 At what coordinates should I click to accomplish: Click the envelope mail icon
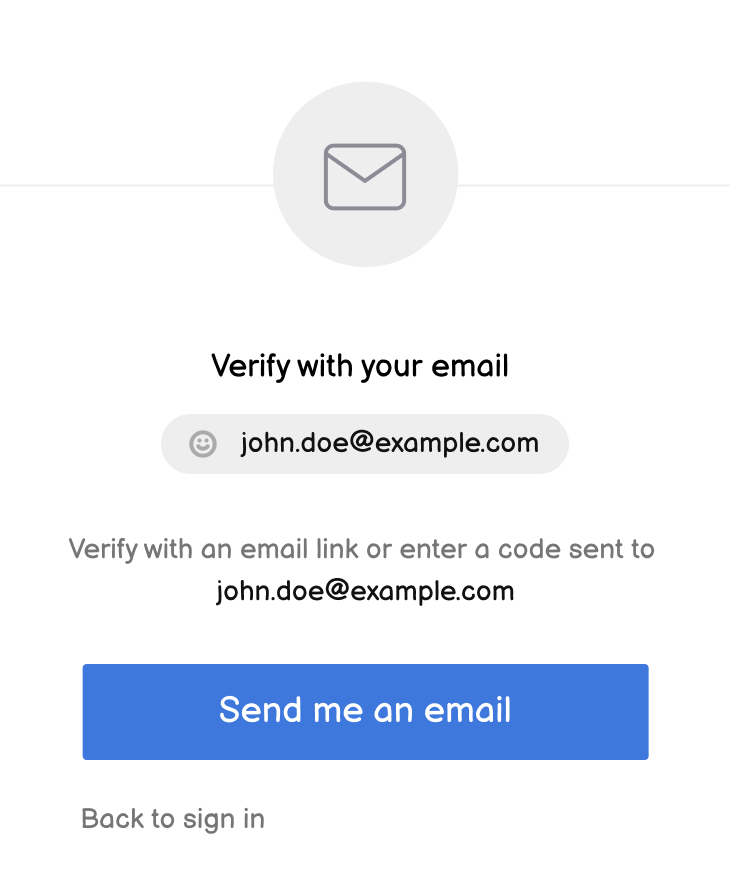coord(365,177)
